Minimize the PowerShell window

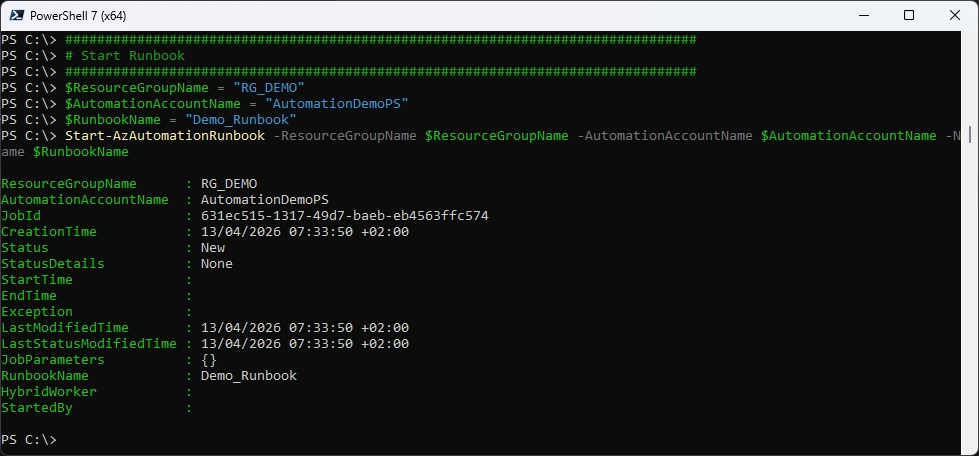(x=861, y=16)
